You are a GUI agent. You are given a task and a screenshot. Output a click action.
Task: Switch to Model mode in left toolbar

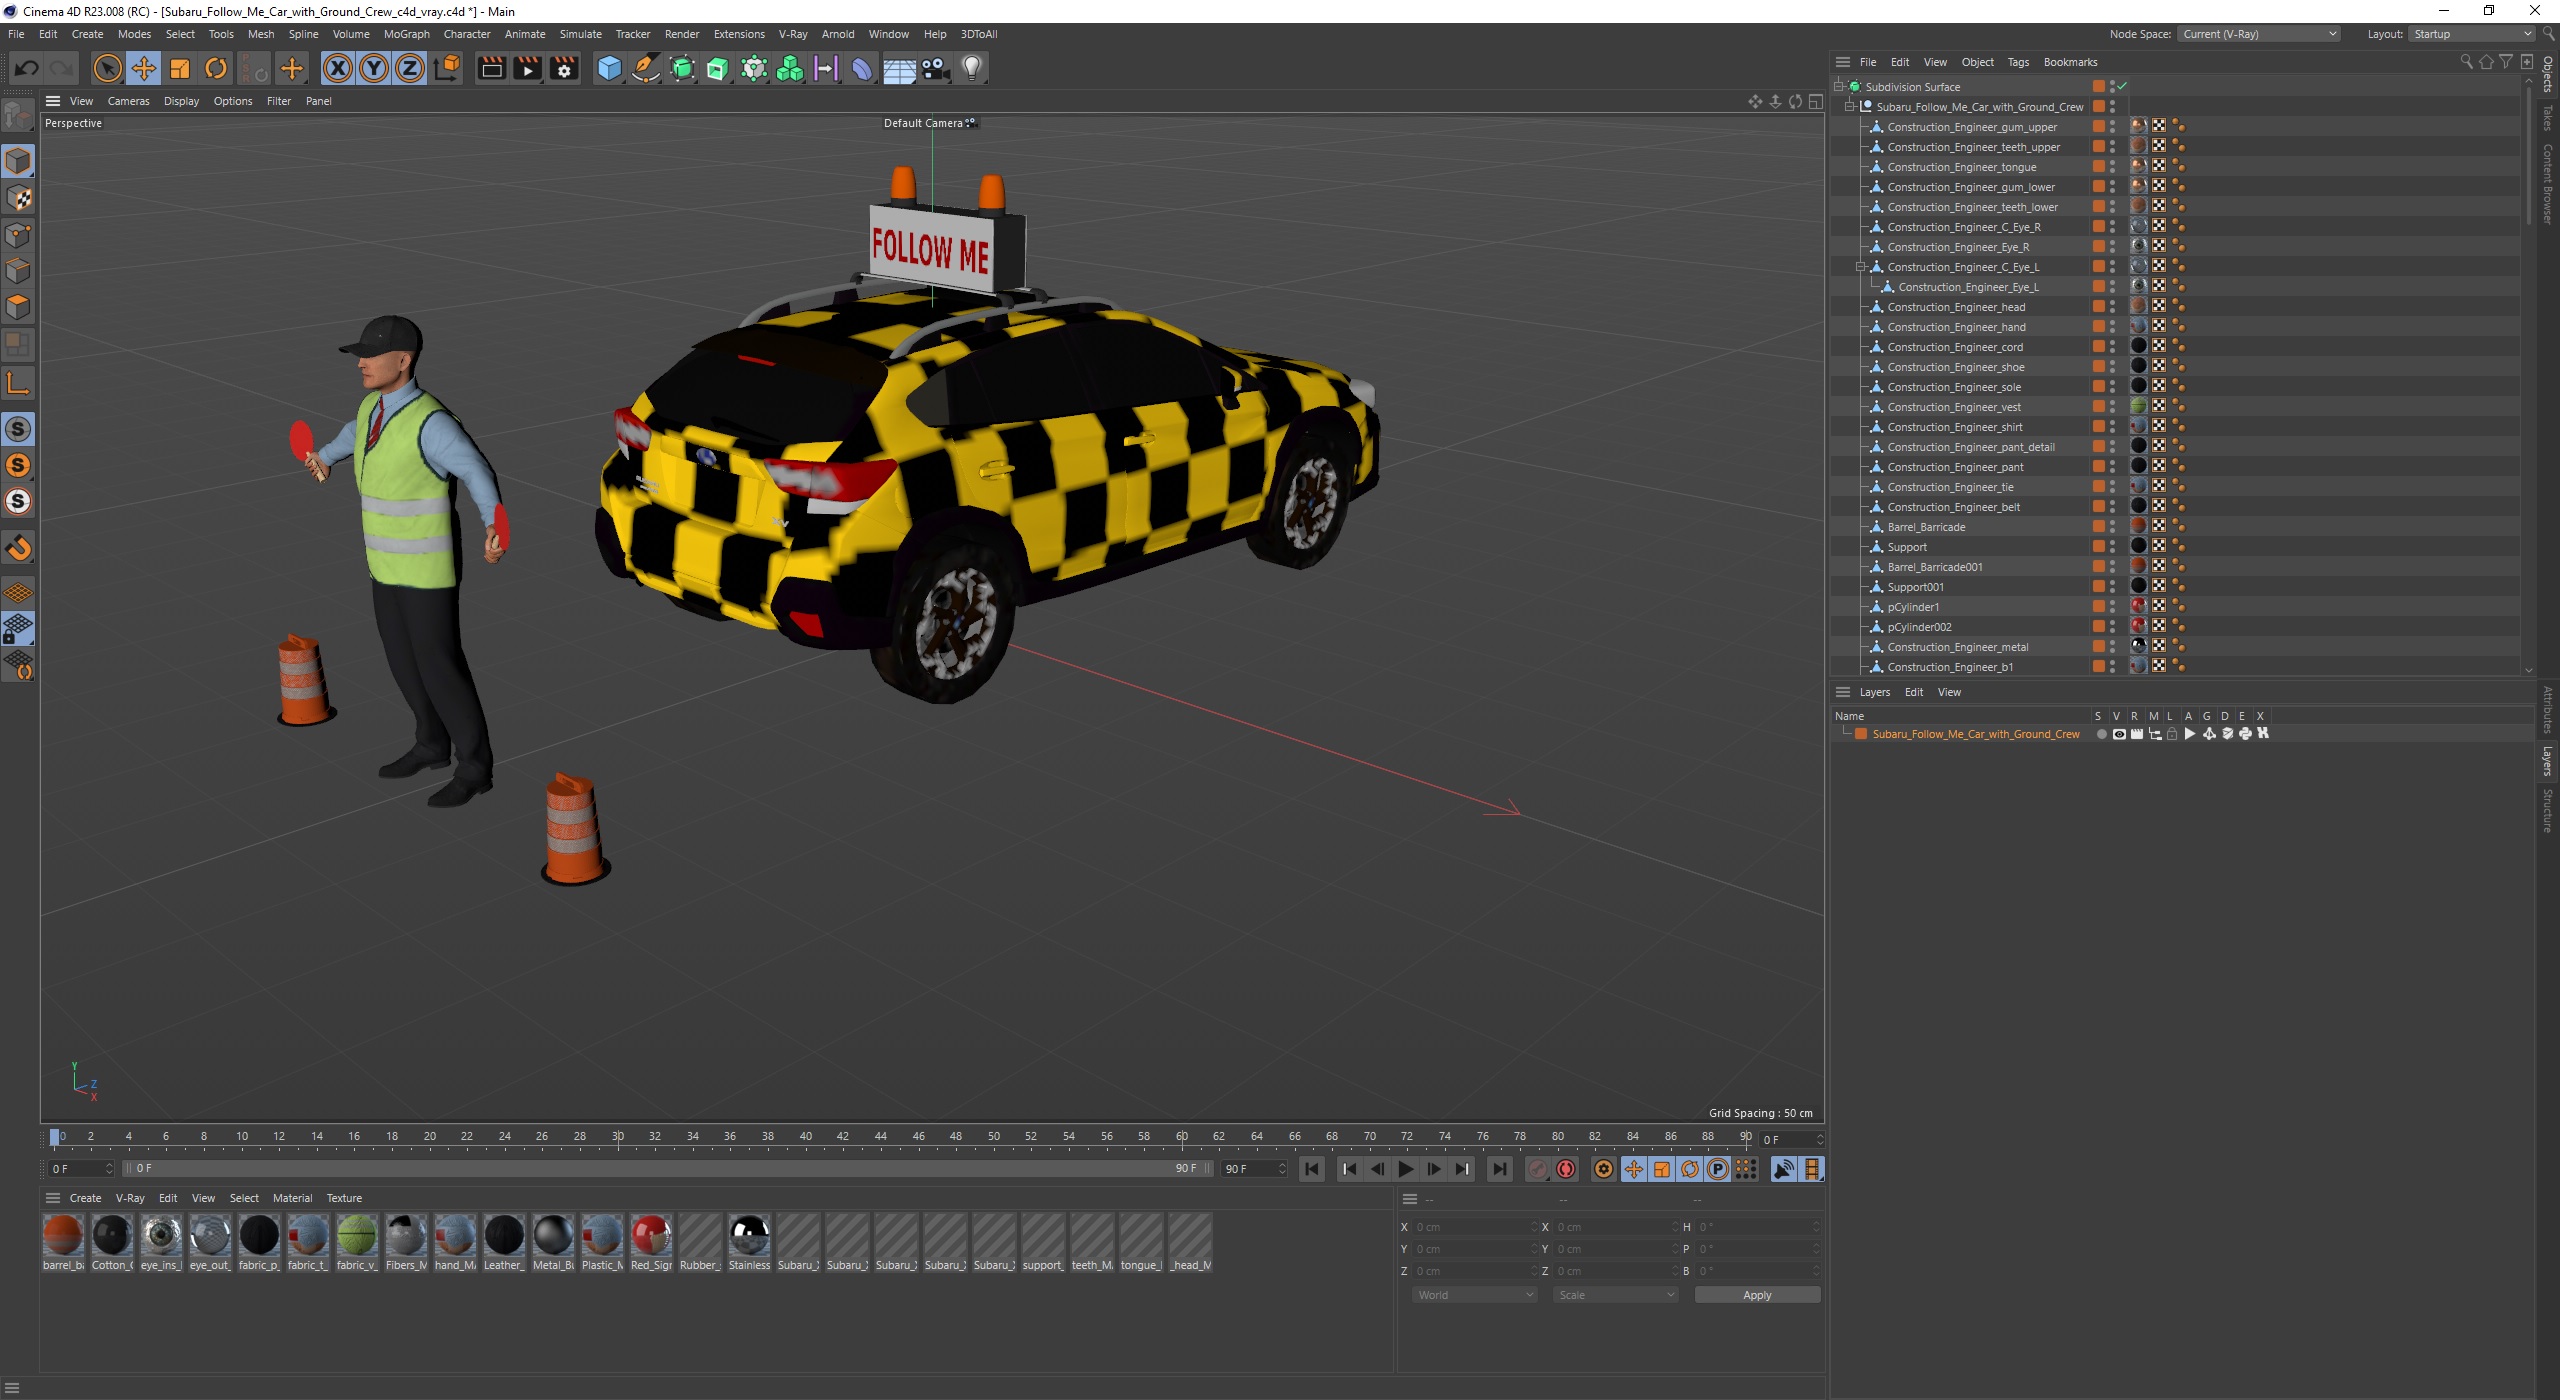coord(18,161)
